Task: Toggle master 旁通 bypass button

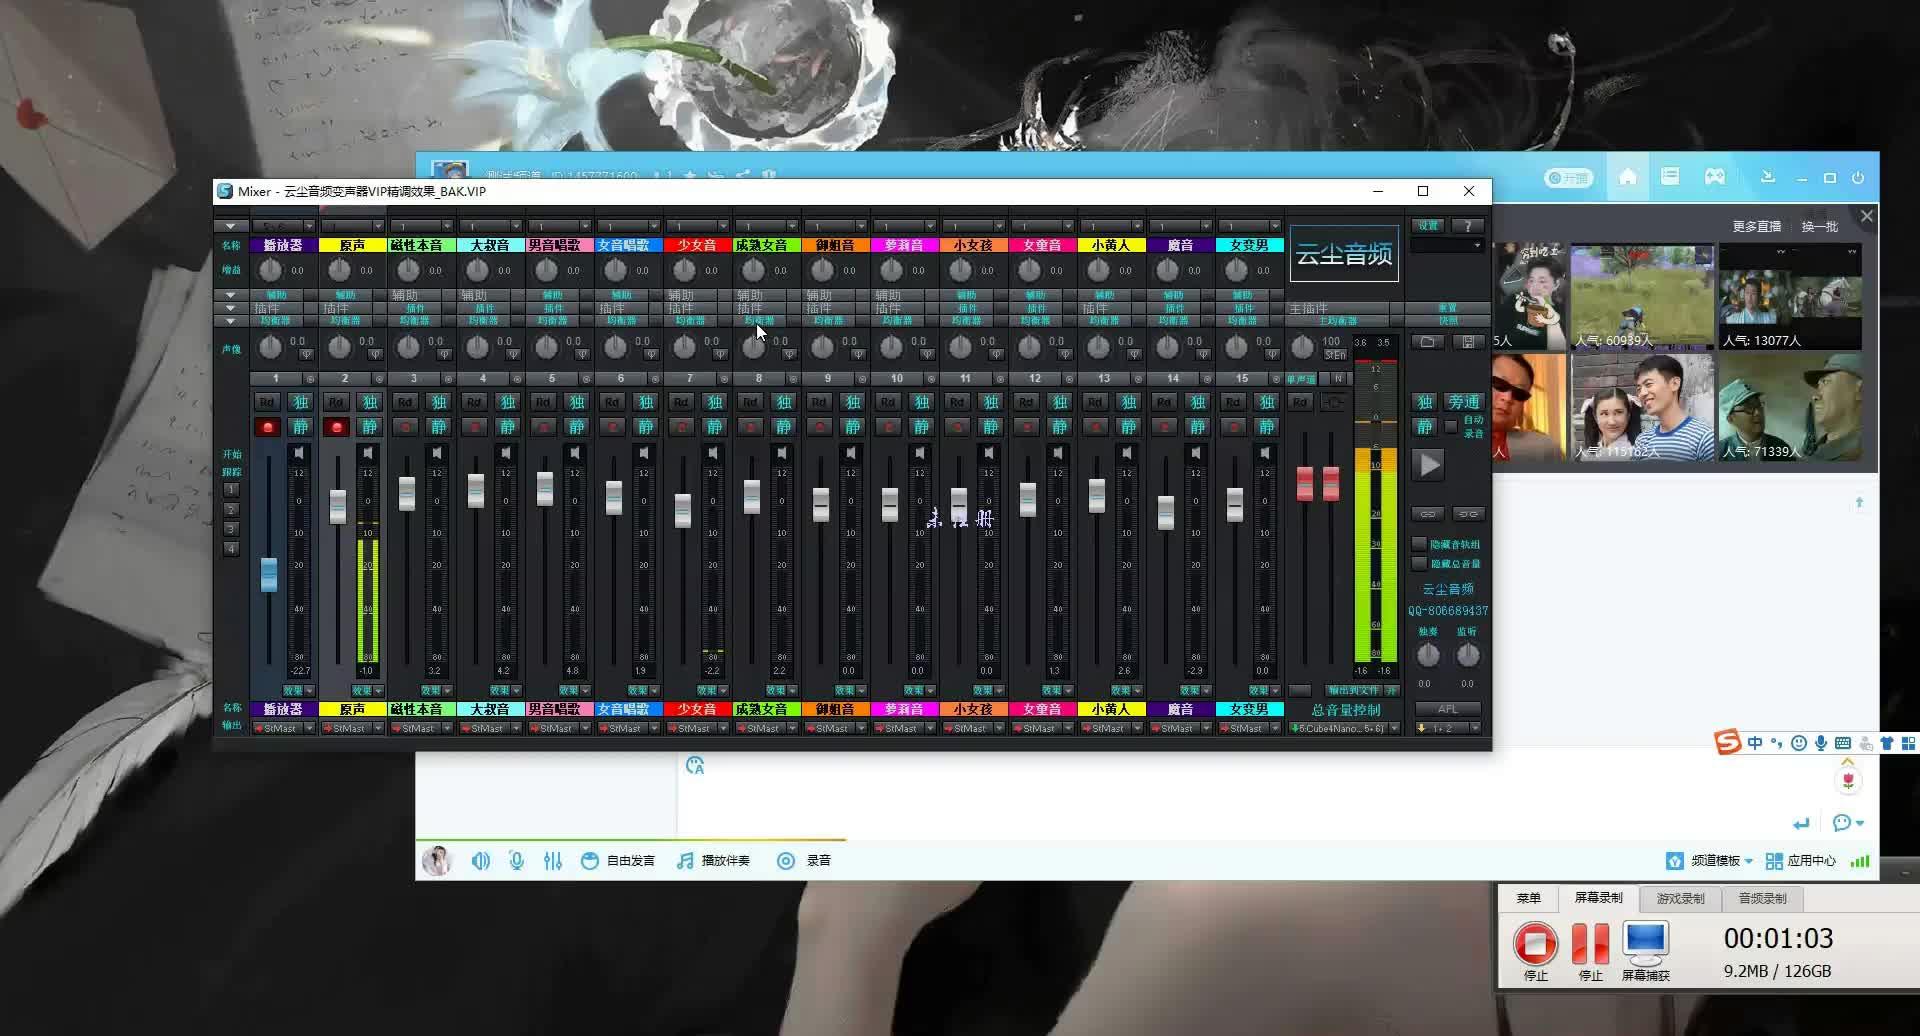Action: tap(1464, 402)
